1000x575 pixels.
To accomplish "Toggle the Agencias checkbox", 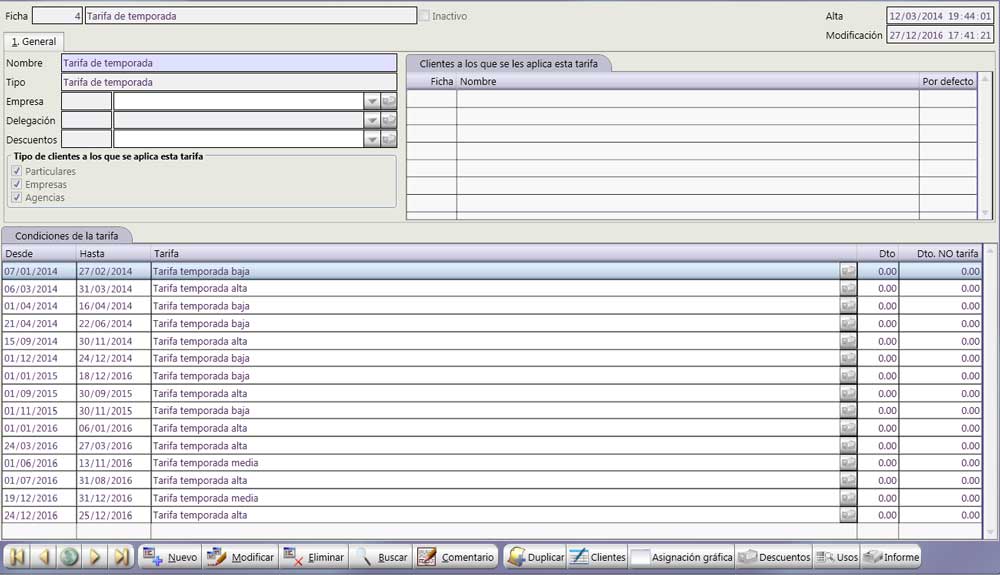I will 17,198.
